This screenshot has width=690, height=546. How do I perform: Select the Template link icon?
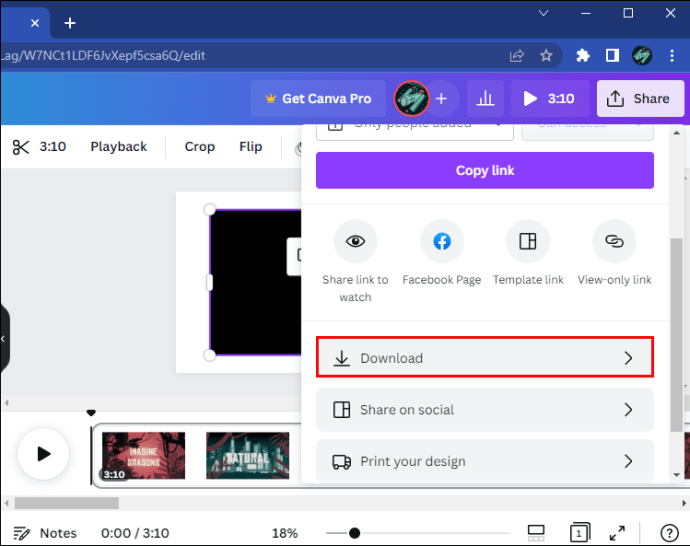[x=528, y=241]
